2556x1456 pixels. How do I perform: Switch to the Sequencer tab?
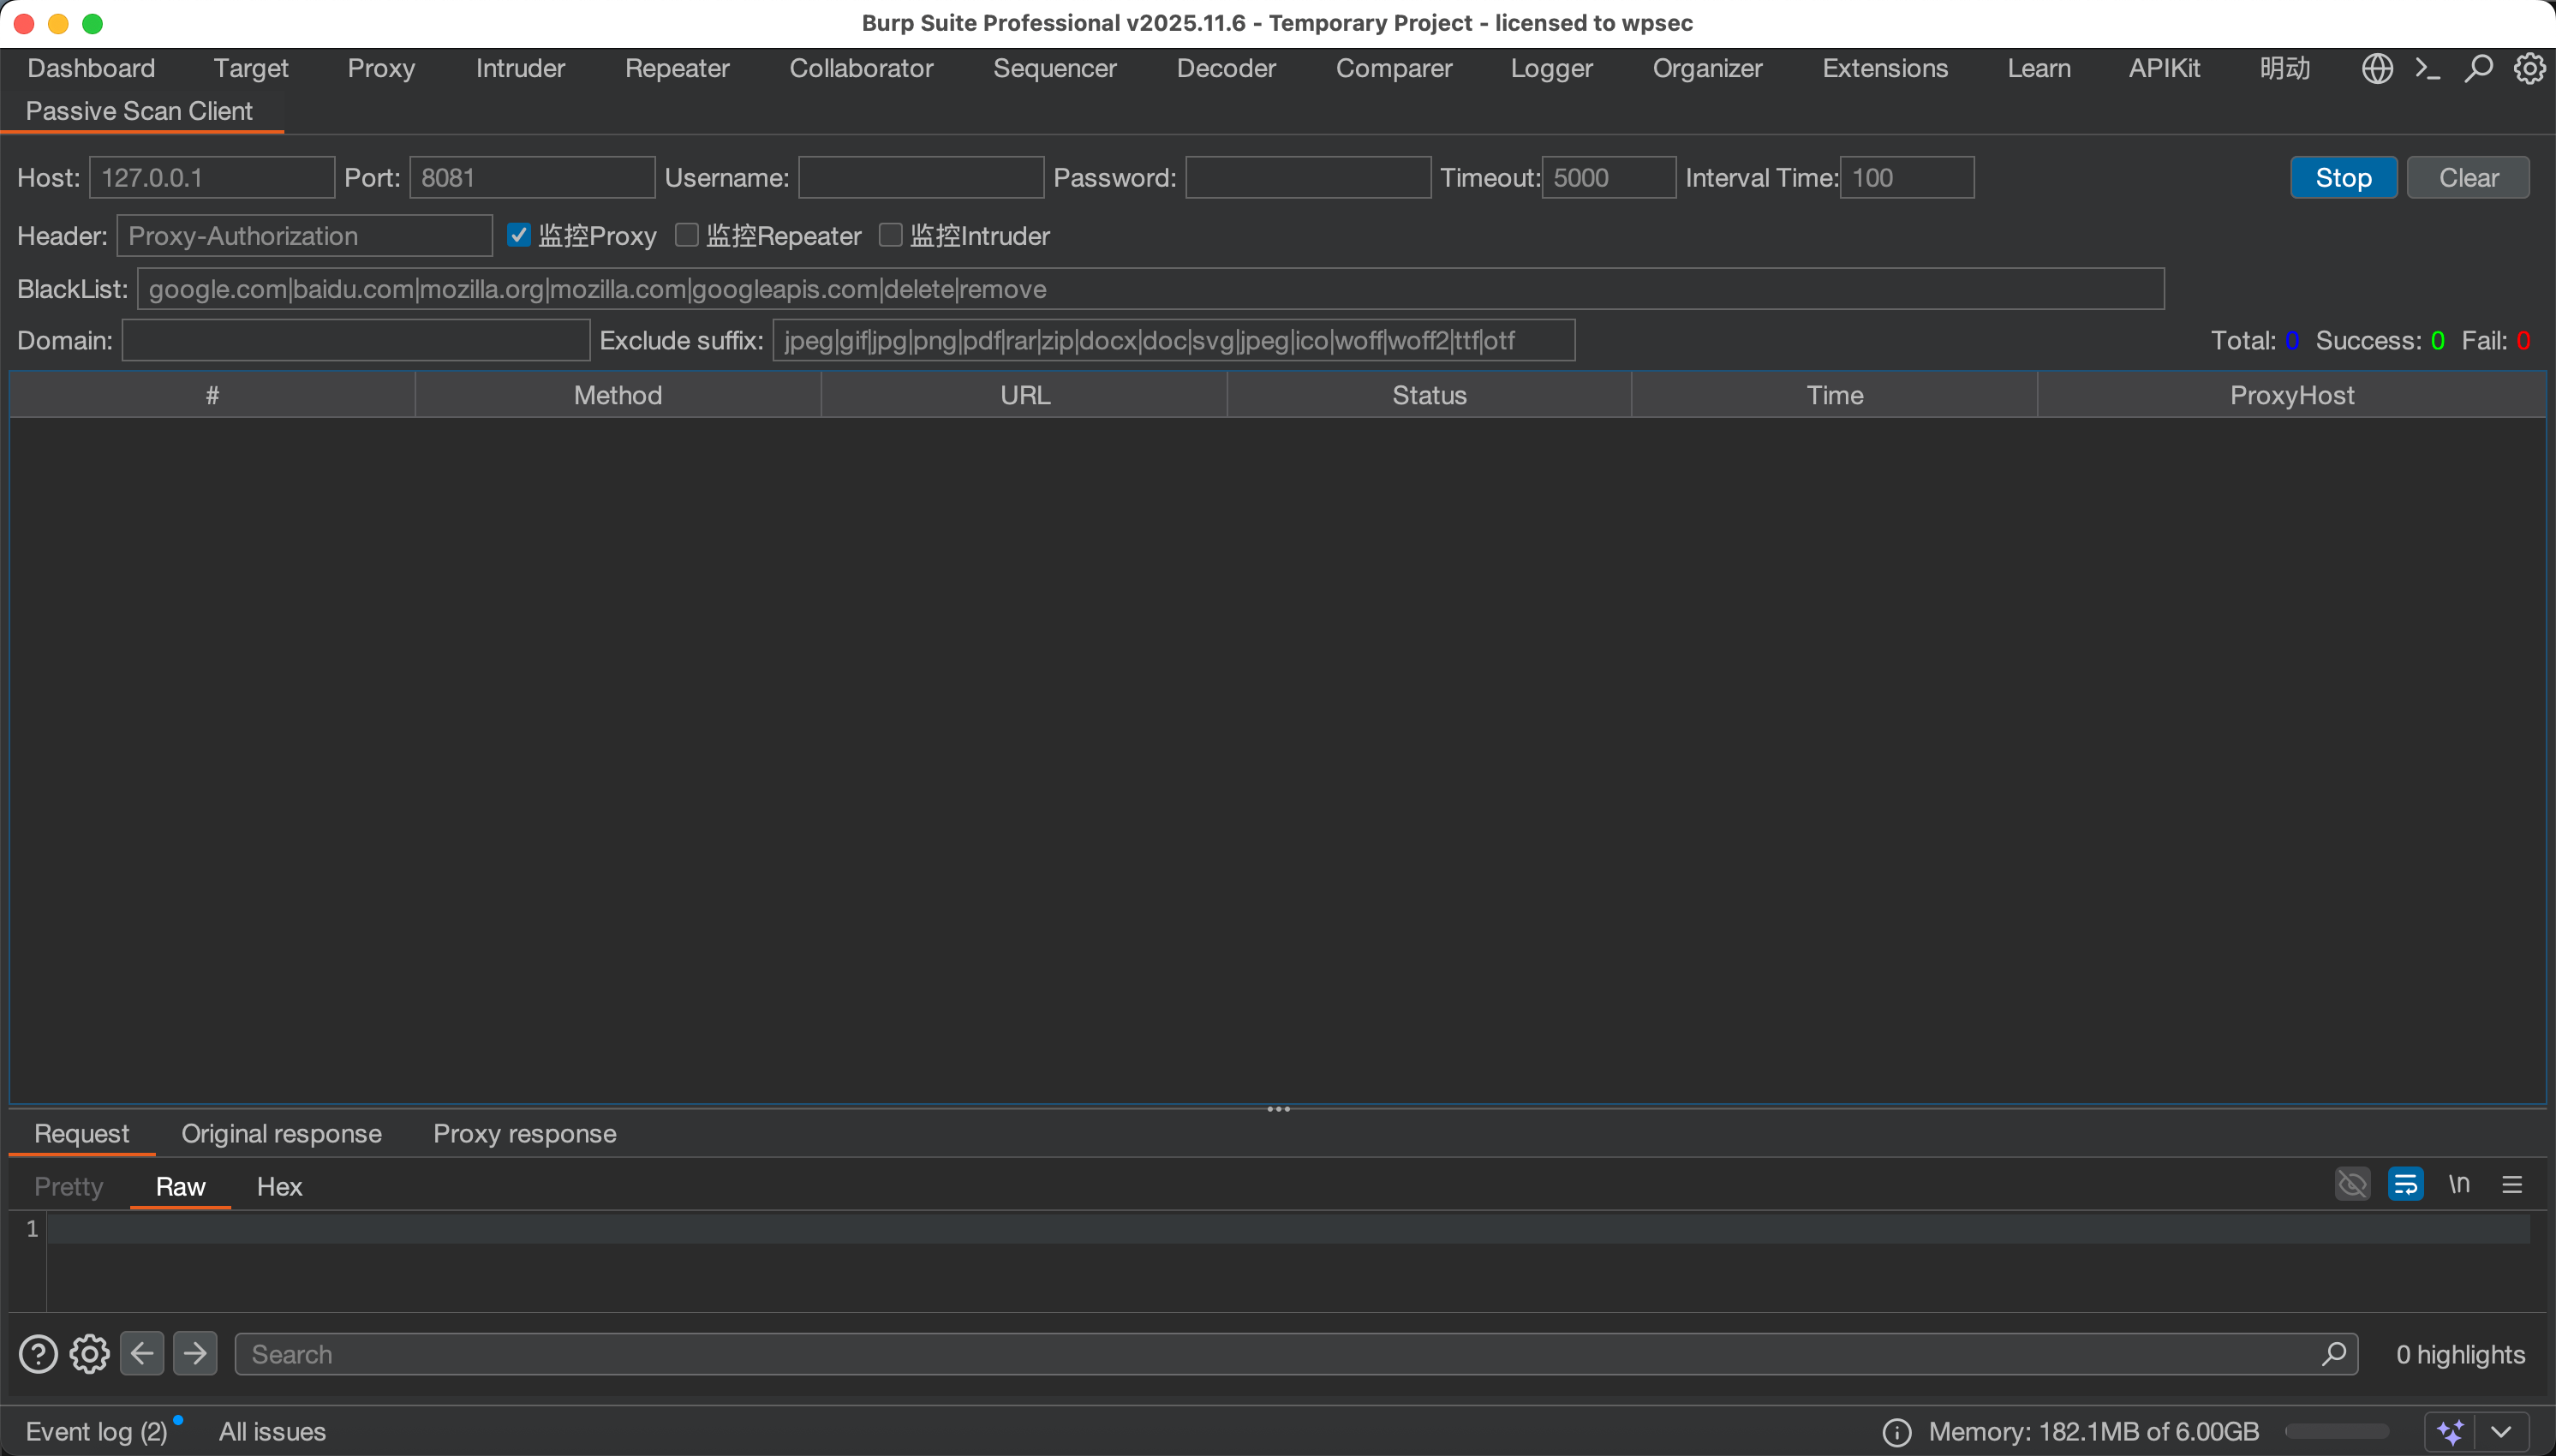pyautogui.click(x=1054, y=68)
